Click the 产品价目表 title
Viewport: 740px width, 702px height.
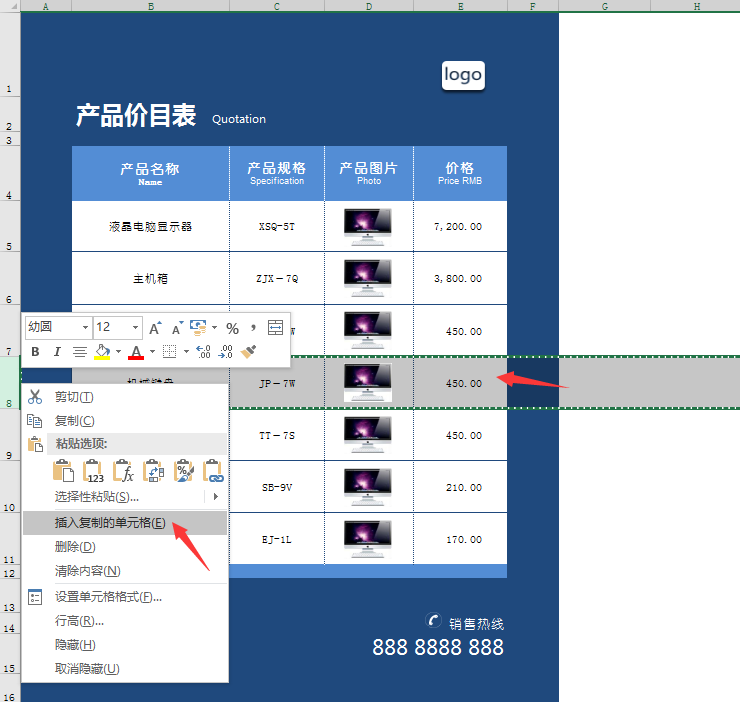click(136, 115)
